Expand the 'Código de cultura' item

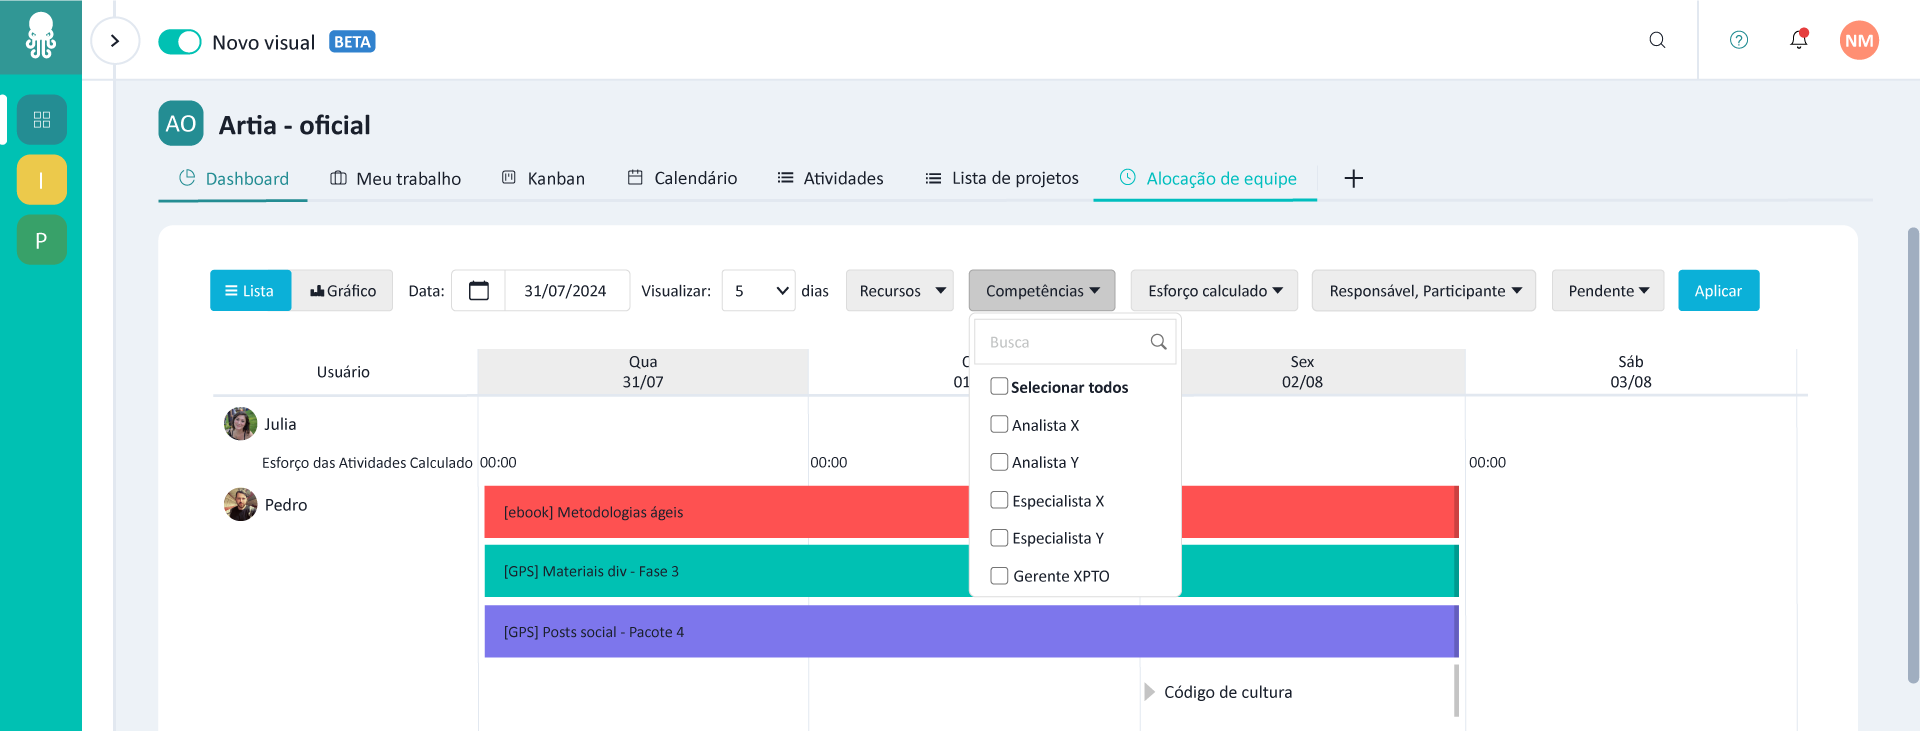click(x=1148, y=691)
